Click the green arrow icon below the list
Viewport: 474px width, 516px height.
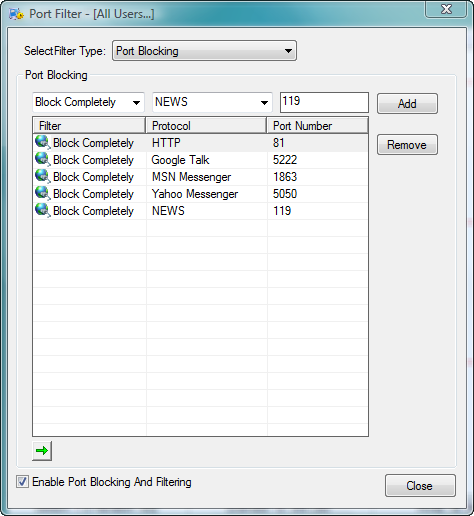tap(42, 451)
